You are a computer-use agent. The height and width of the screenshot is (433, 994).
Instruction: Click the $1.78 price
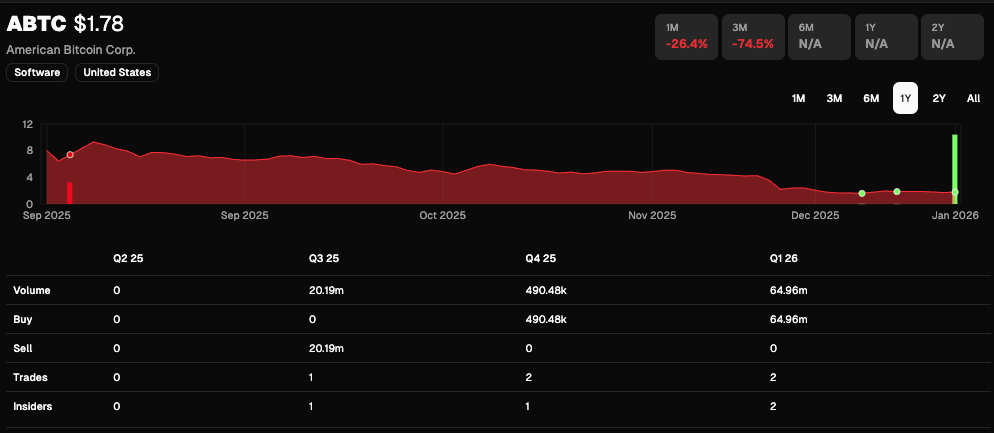coord(98,24)
